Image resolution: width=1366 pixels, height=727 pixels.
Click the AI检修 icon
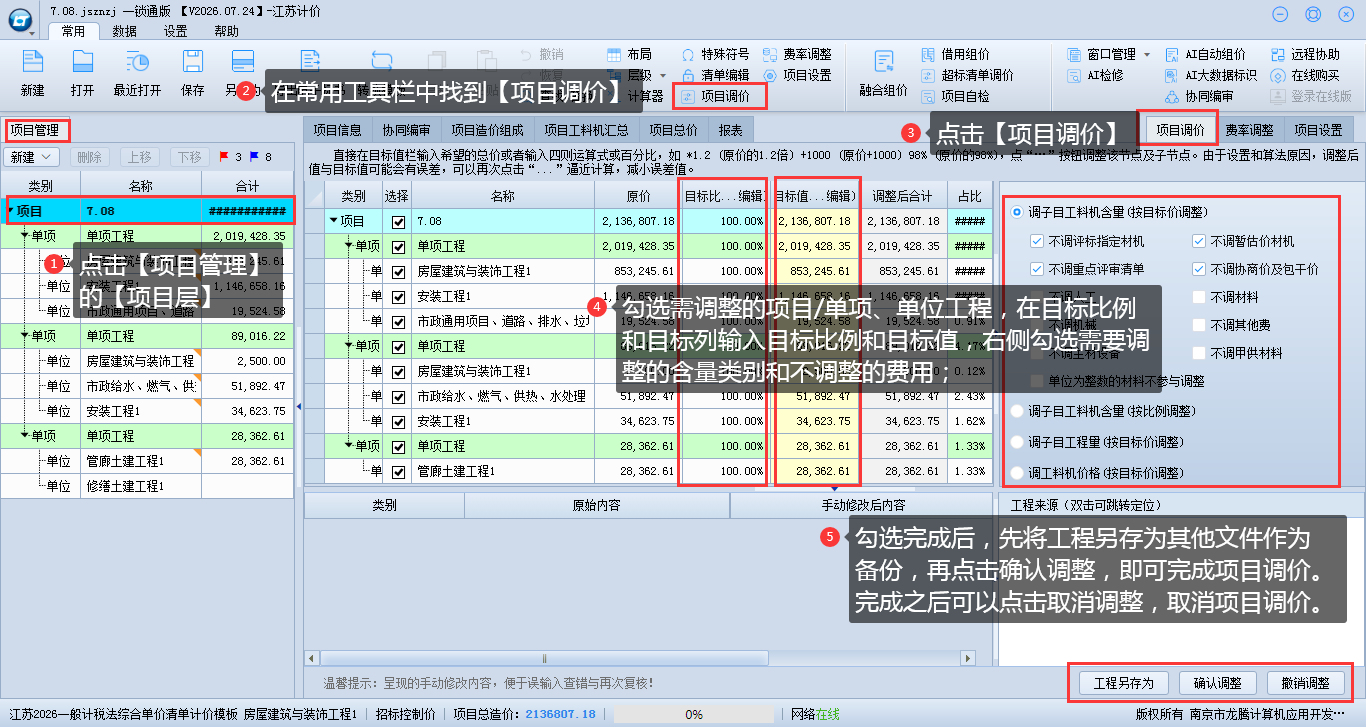tap(1074, 75)
